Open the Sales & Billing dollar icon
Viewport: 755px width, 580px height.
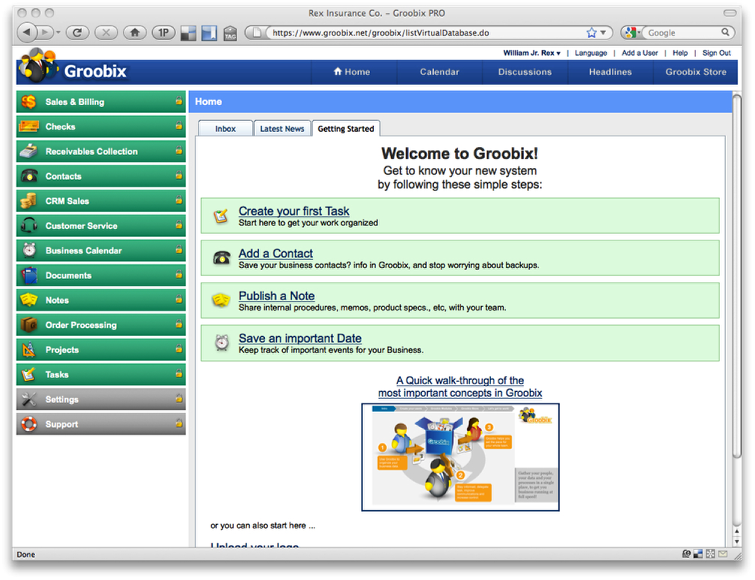pos(29,102)
